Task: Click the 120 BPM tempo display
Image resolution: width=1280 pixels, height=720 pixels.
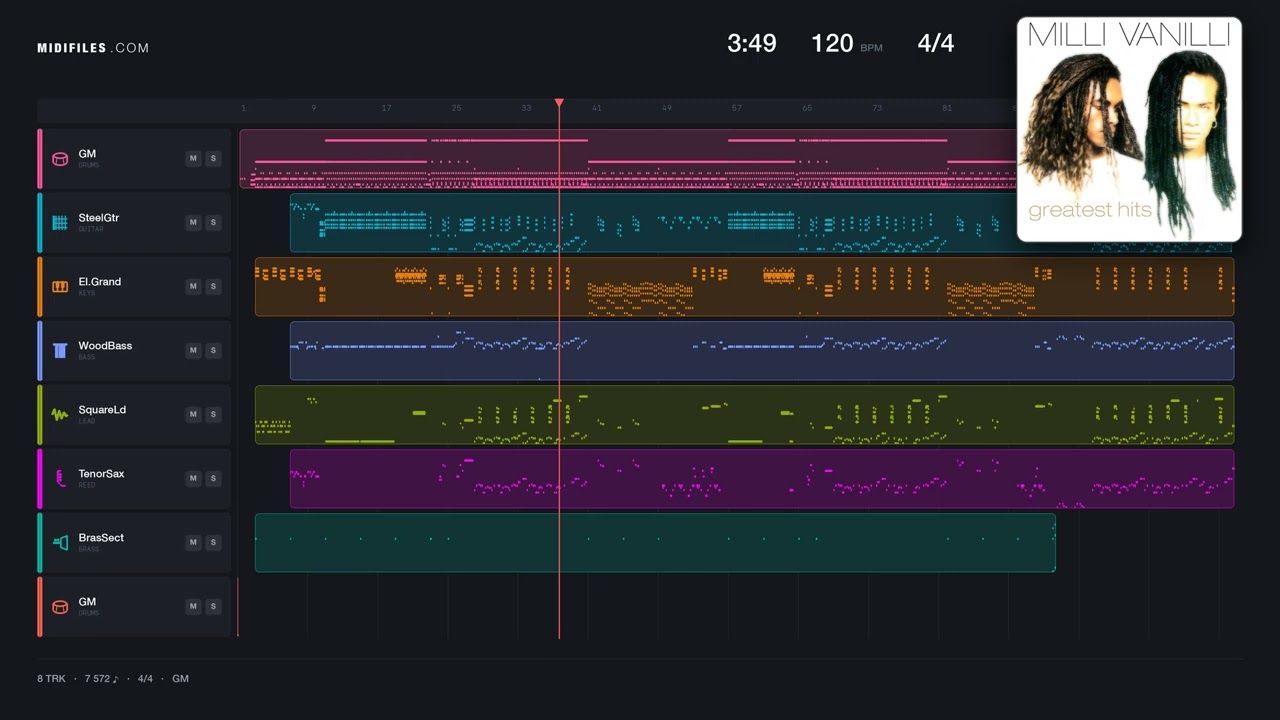Action: [846, 43]
